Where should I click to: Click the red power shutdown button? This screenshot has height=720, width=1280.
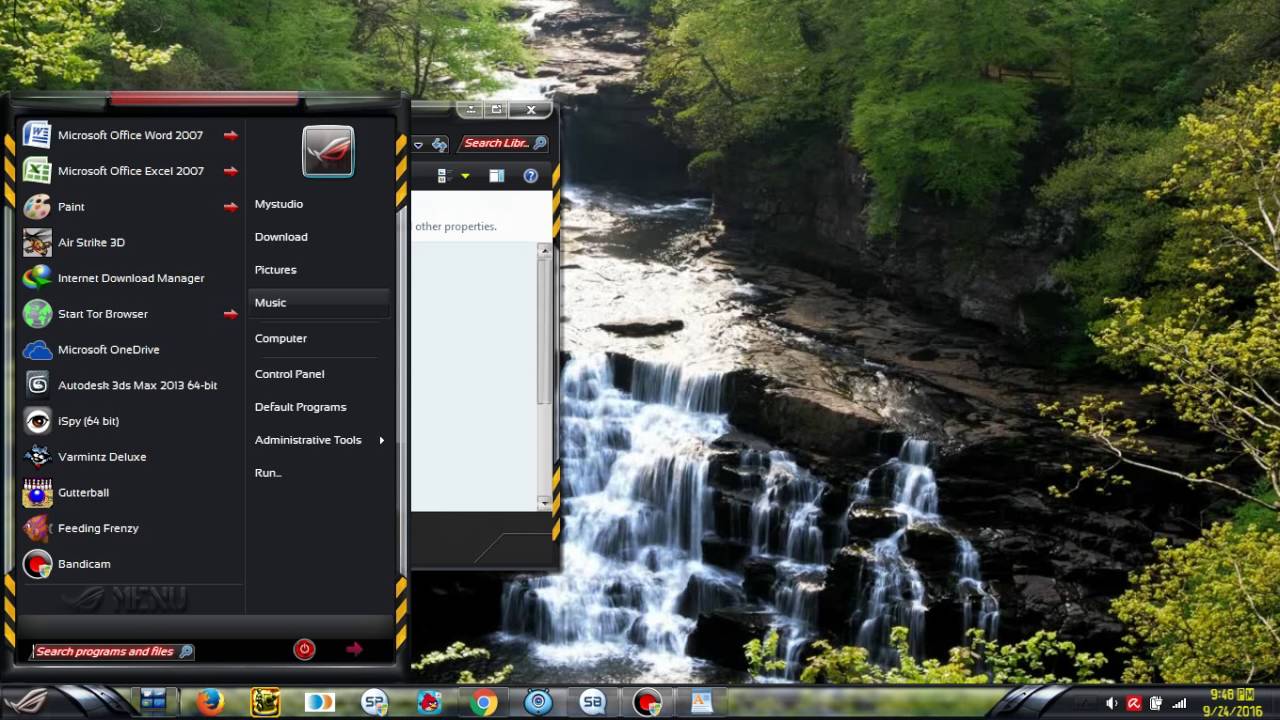click(304, 649)
